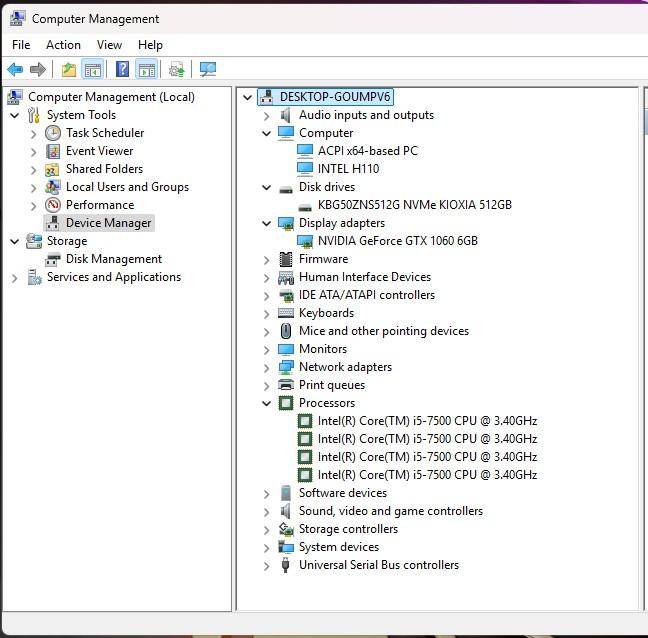Select Computer Management (Local) root node
This screenshot has height=638, width=648.
tap(111, 97)
